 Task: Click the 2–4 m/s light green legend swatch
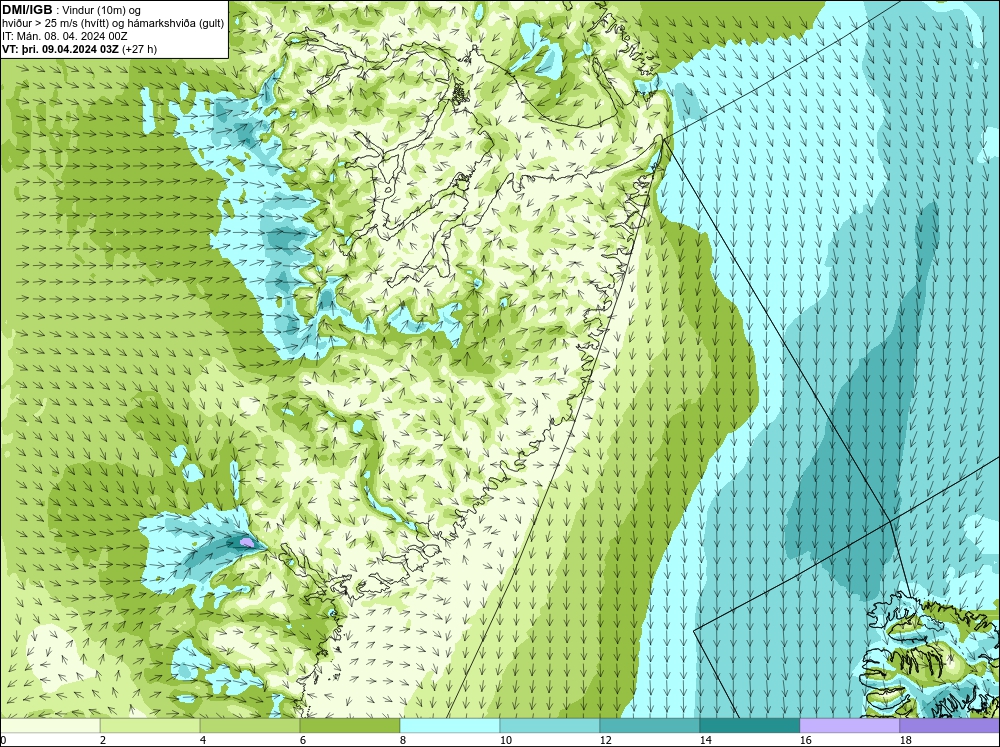pos(150,725)
